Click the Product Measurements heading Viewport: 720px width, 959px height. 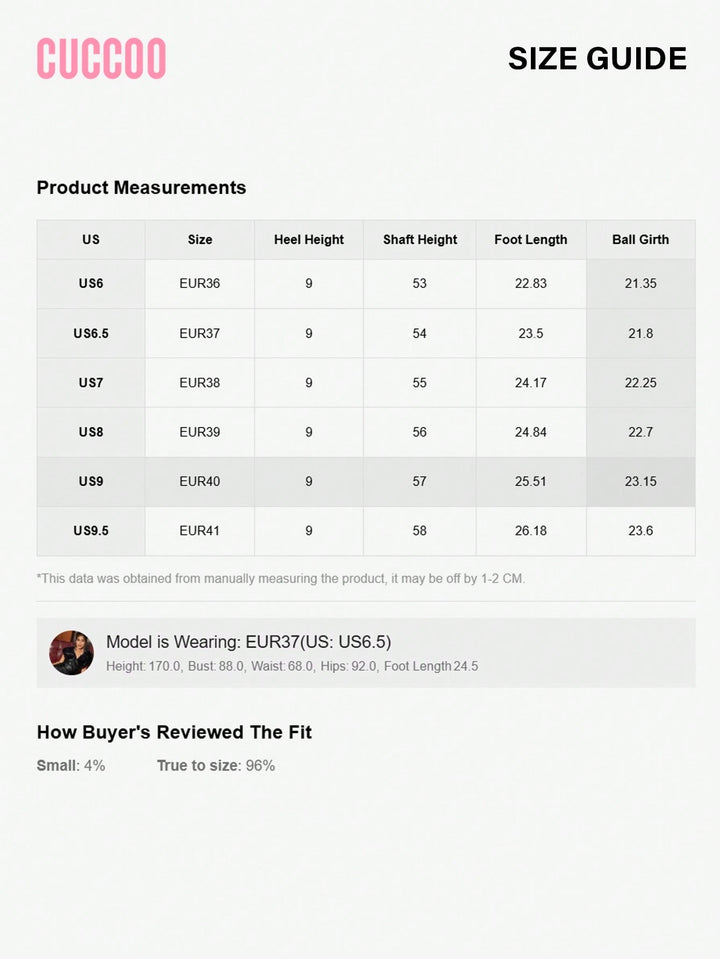[x=141, y=187]
